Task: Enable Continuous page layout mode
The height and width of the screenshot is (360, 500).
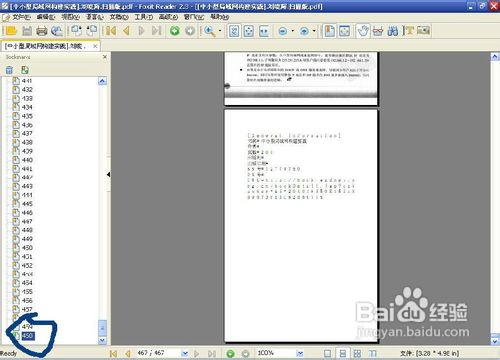Action: pos(342,353)
